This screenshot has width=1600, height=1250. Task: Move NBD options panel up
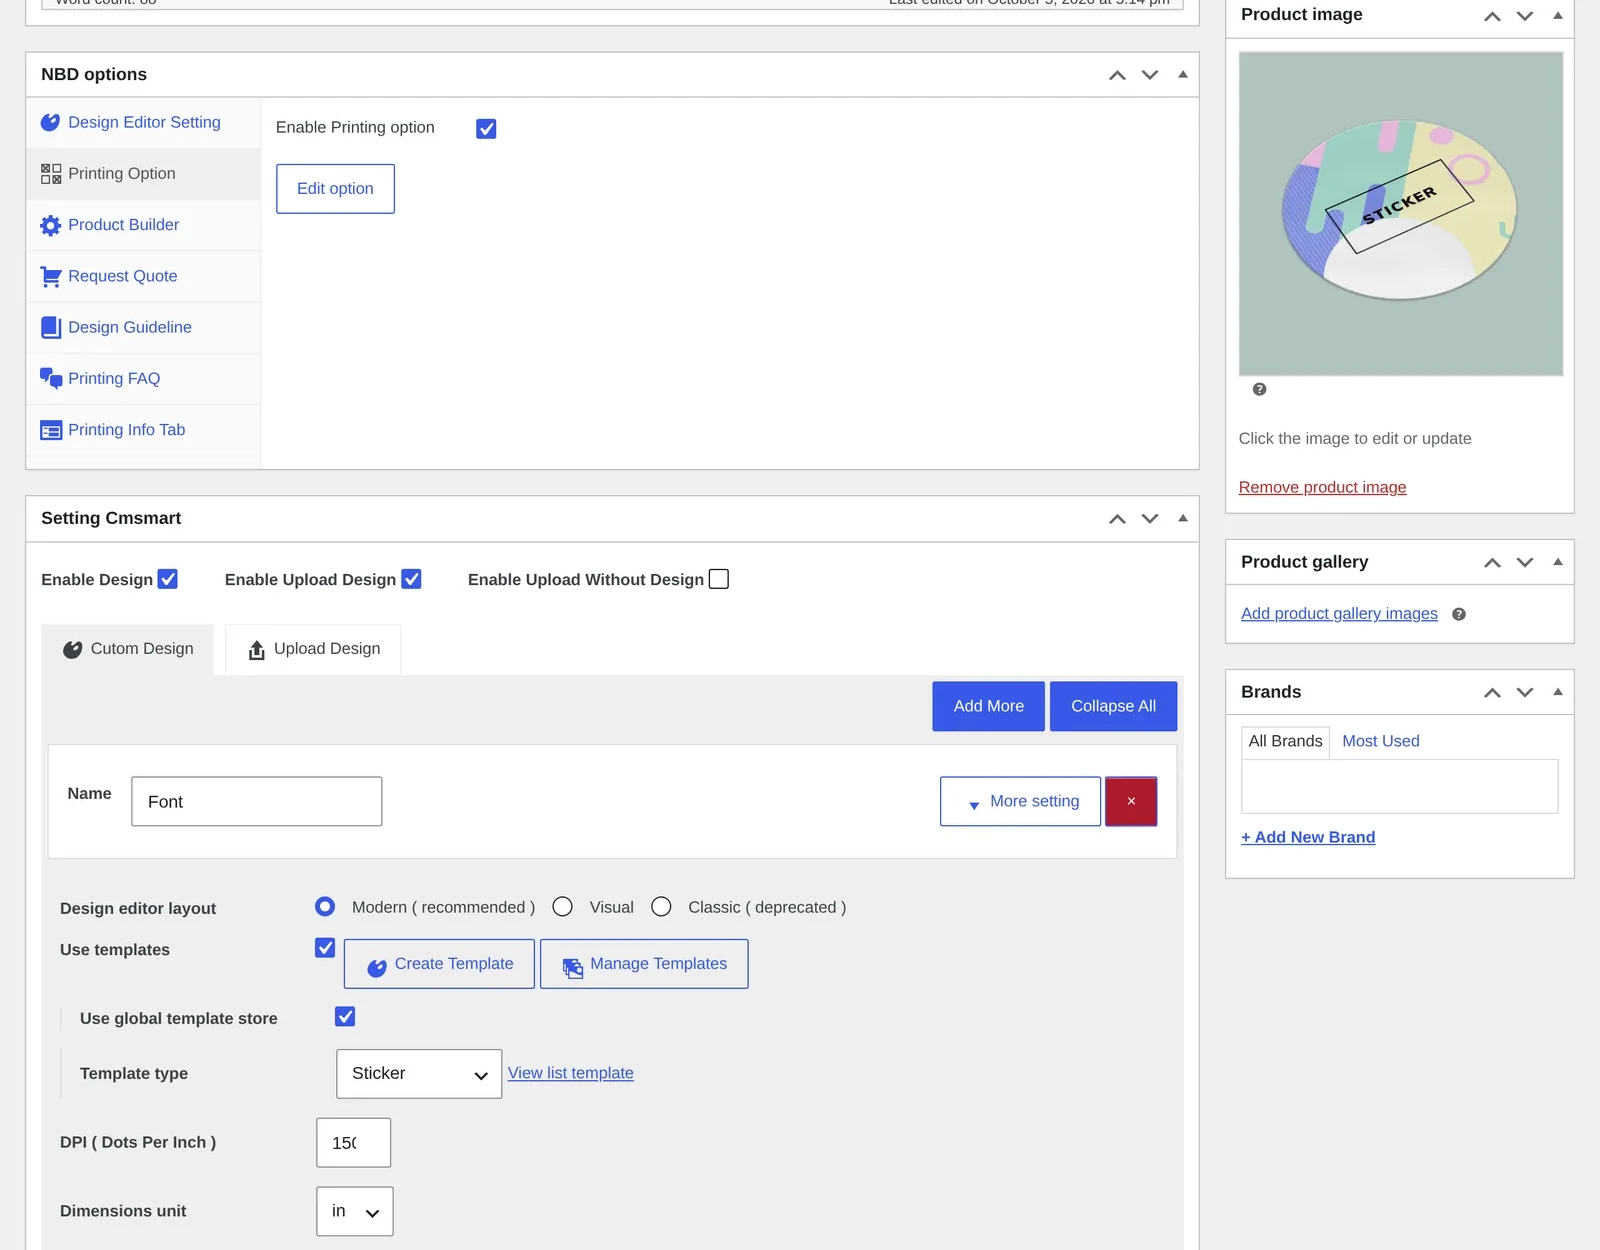click(1117, 75)
